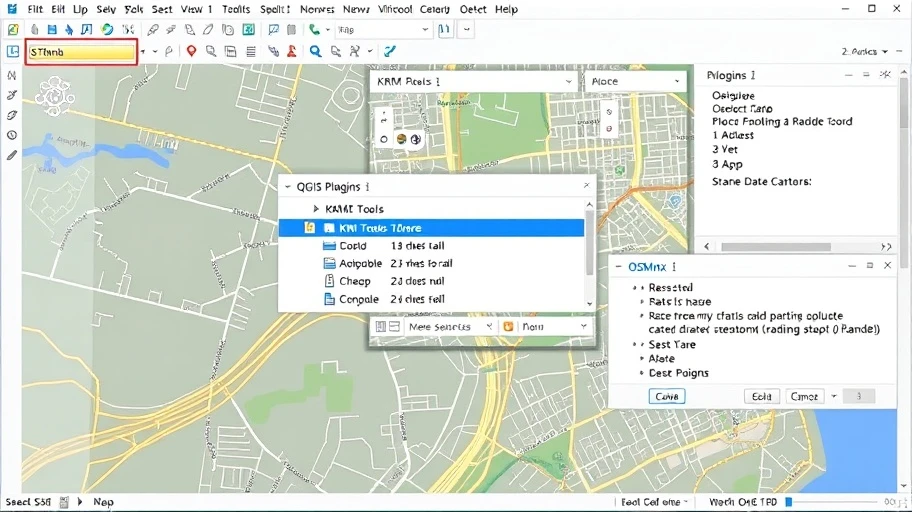Click the split-columns icon left of Mere Senctes
912x512 pixels.
click(x=380, y=326)
